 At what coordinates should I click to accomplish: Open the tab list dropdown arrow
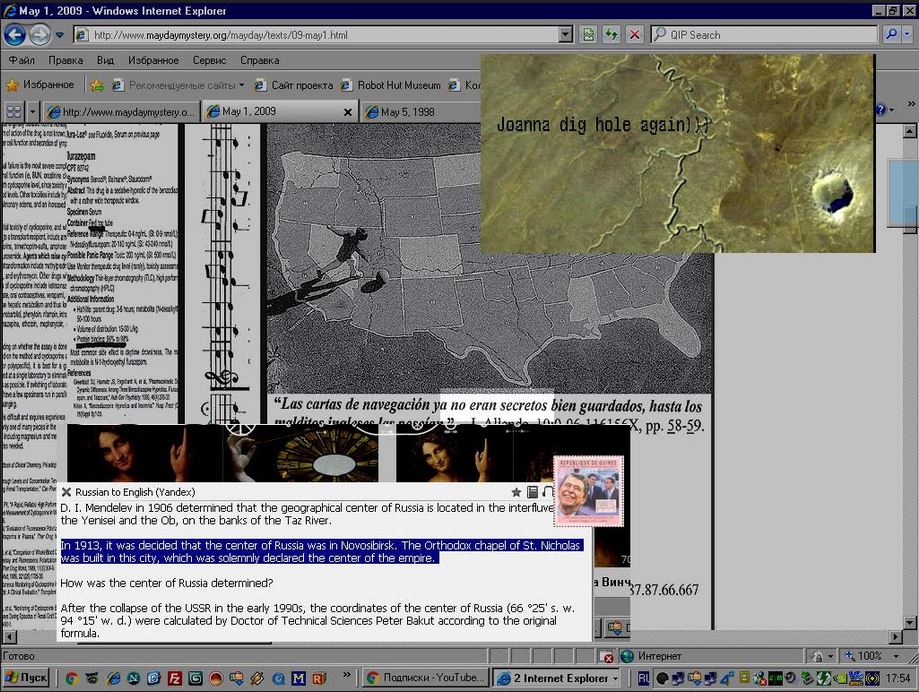(32, 111)
